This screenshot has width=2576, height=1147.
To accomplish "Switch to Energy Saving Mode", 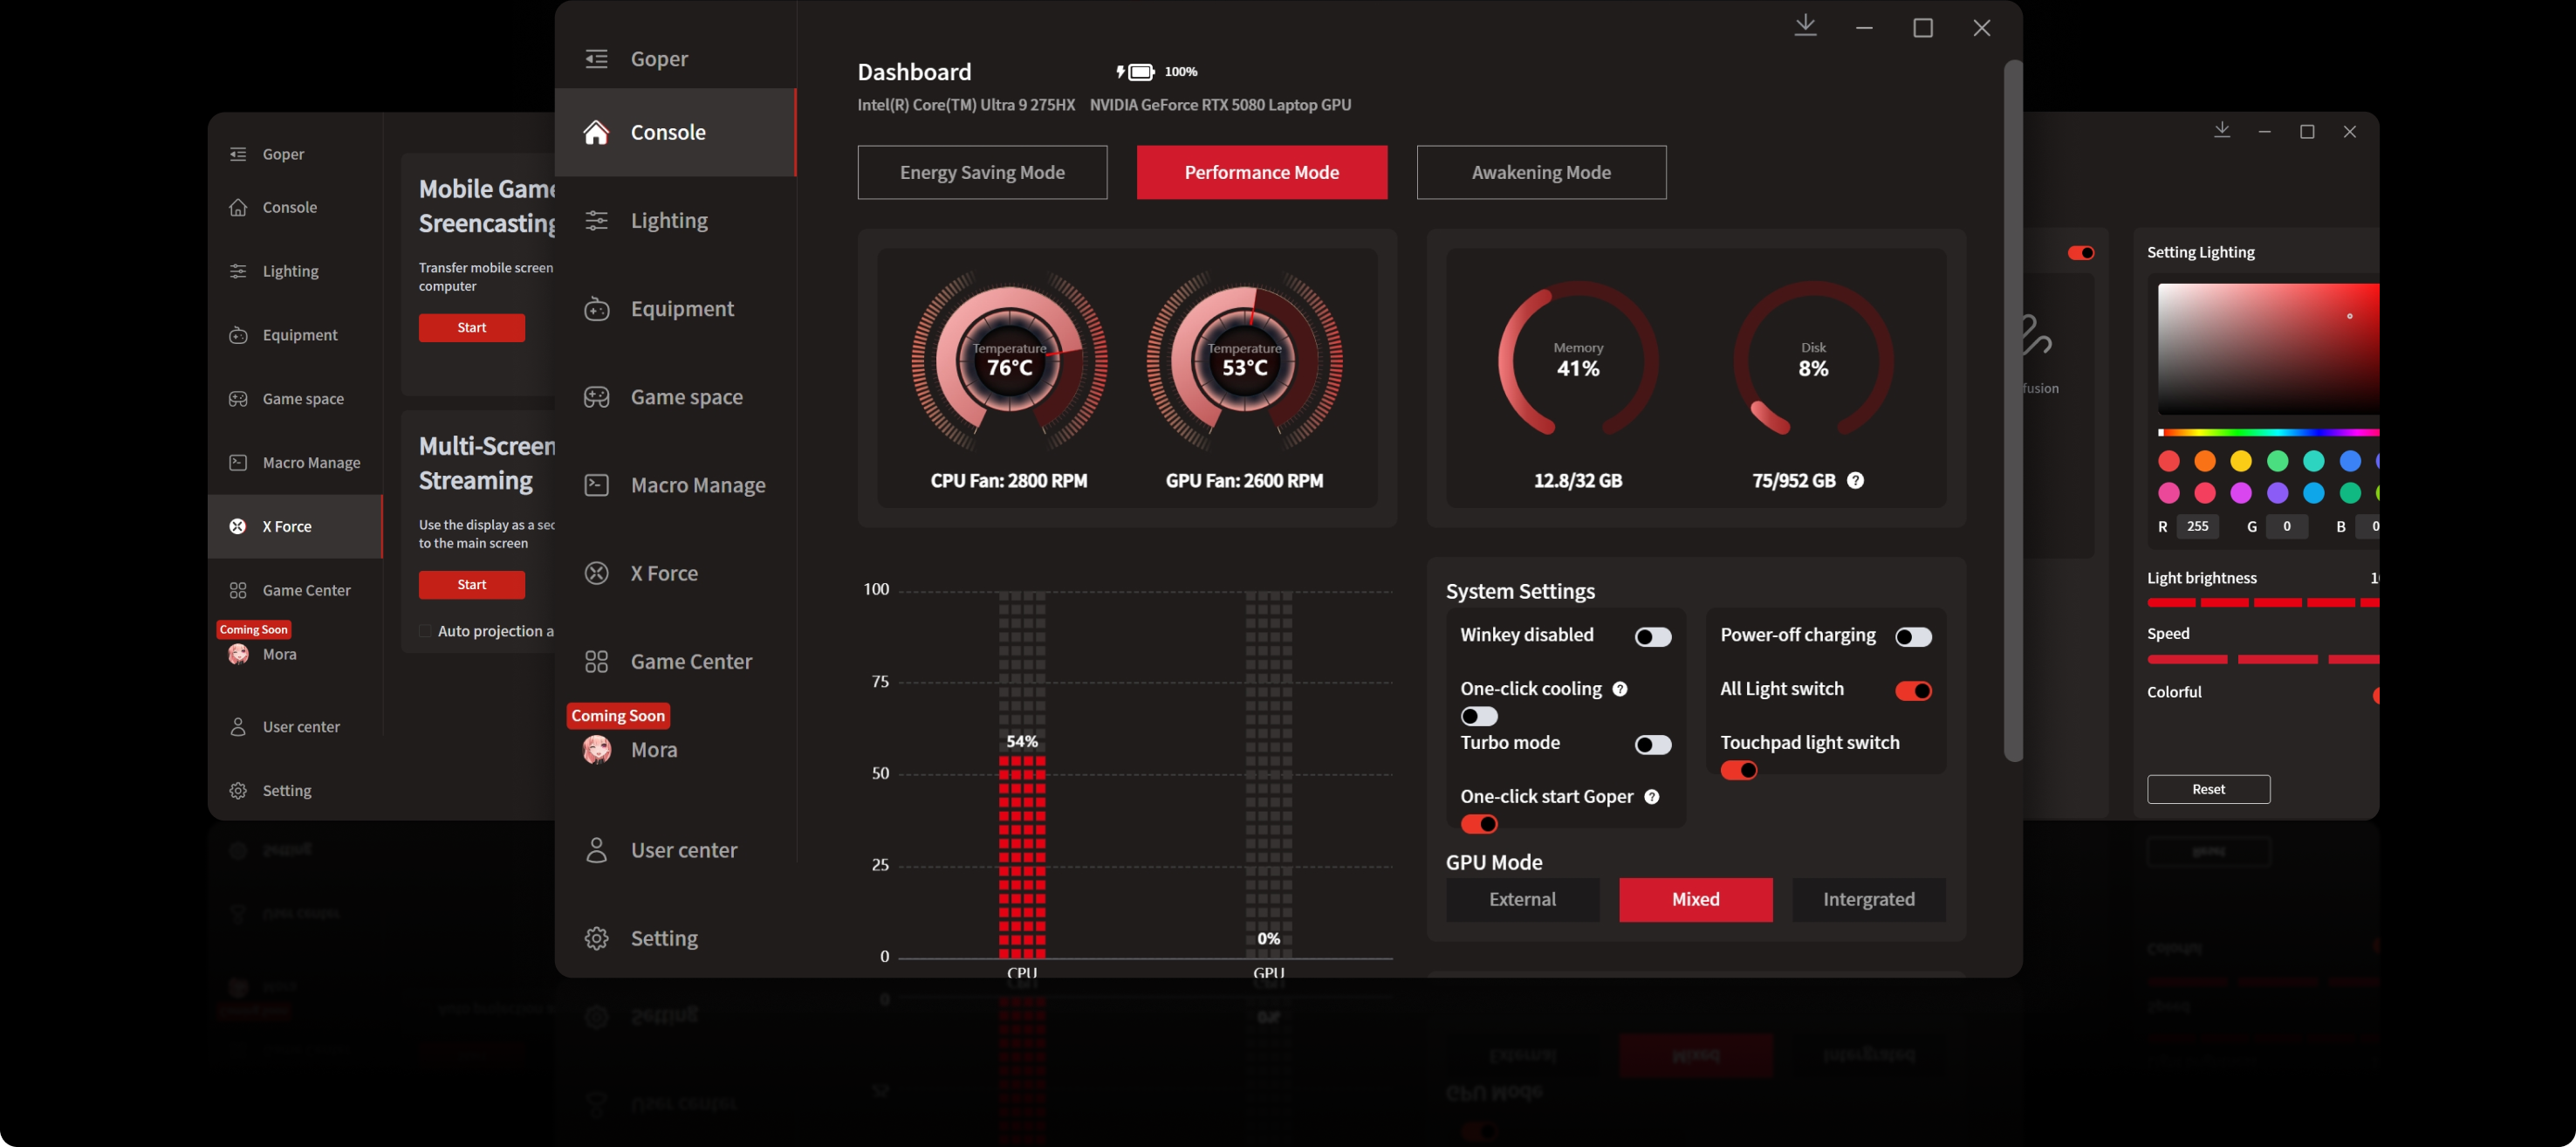I will (981, 172).
